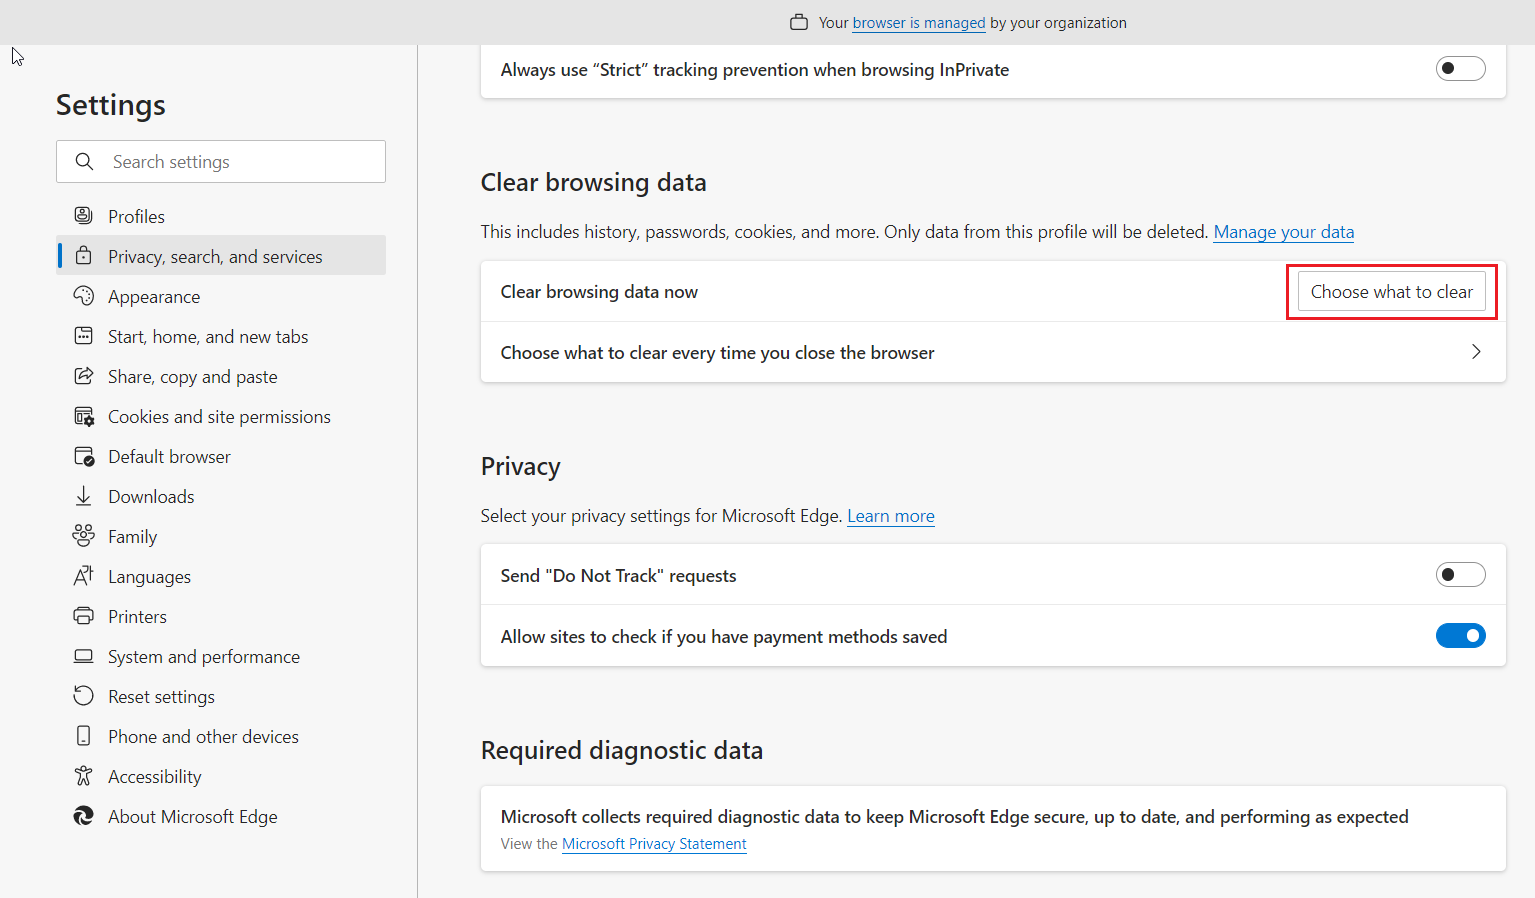Select the Family icon in the sidebar

(84, 536)
